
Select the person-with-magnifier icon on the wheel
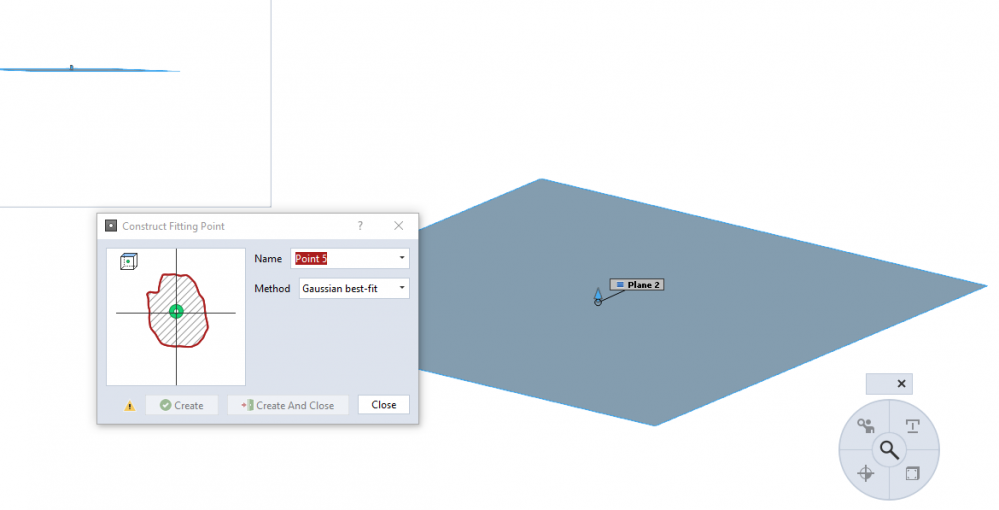tap(865, 426)
